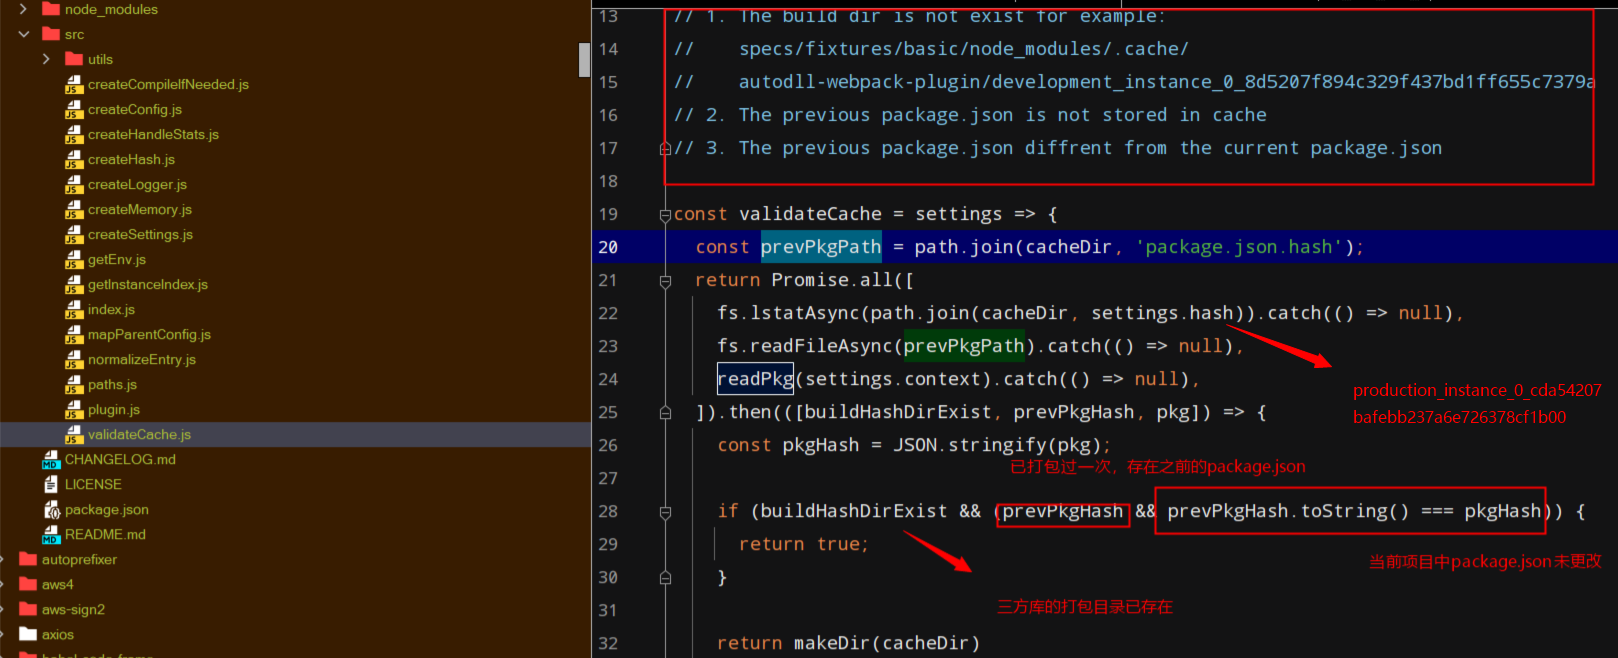Click the project tree scrollbar thumb
This screenshot has width=1618, height=658.
pyautogui.click(x=585, y=60)
